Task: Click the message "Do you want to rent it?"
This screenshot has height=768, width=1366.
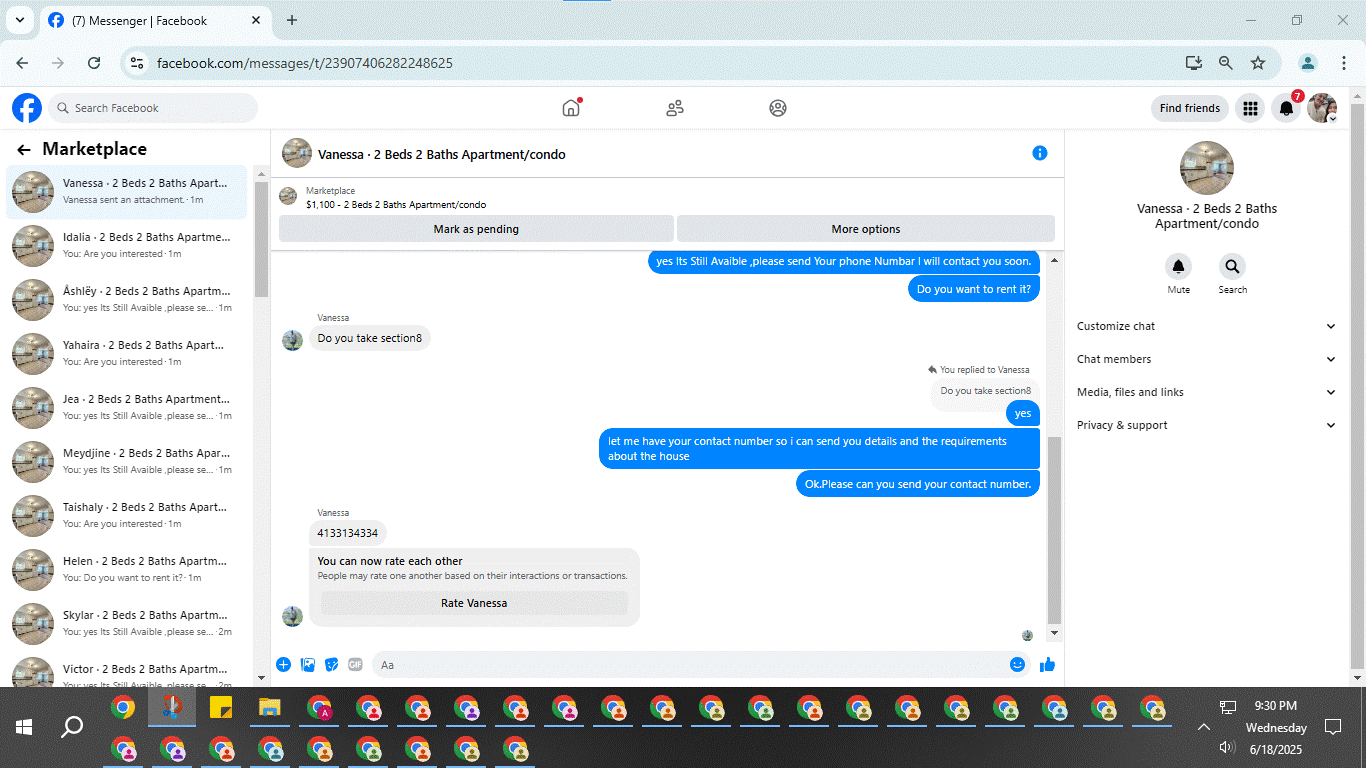Action: click(974, 289)
